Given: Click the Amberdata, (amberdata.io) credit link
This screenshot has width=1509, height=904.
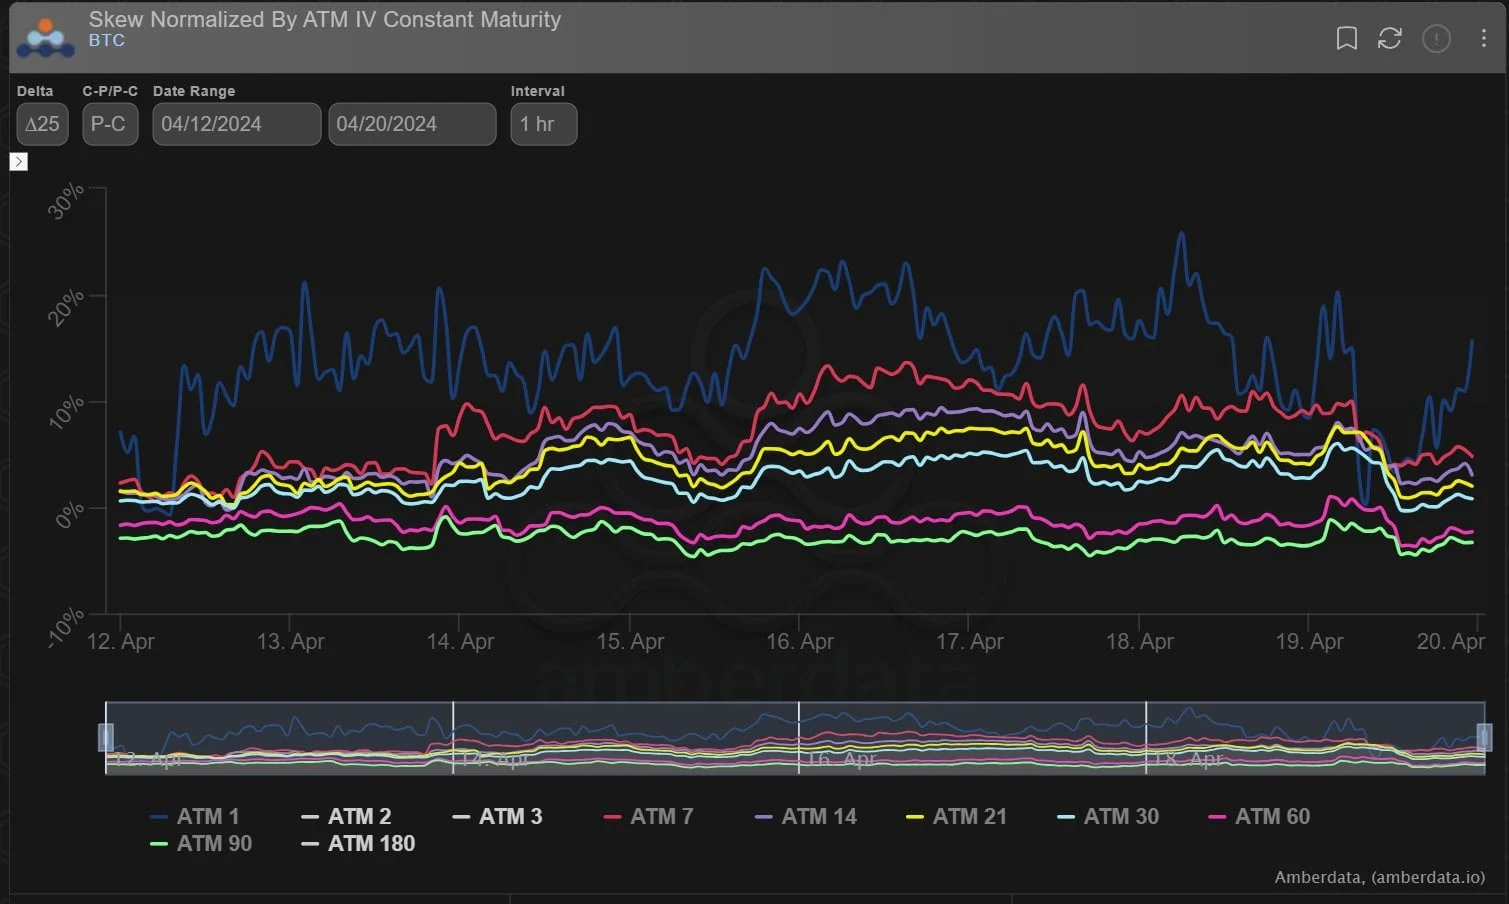Looking at the screenshot, I should point(1379,877).
